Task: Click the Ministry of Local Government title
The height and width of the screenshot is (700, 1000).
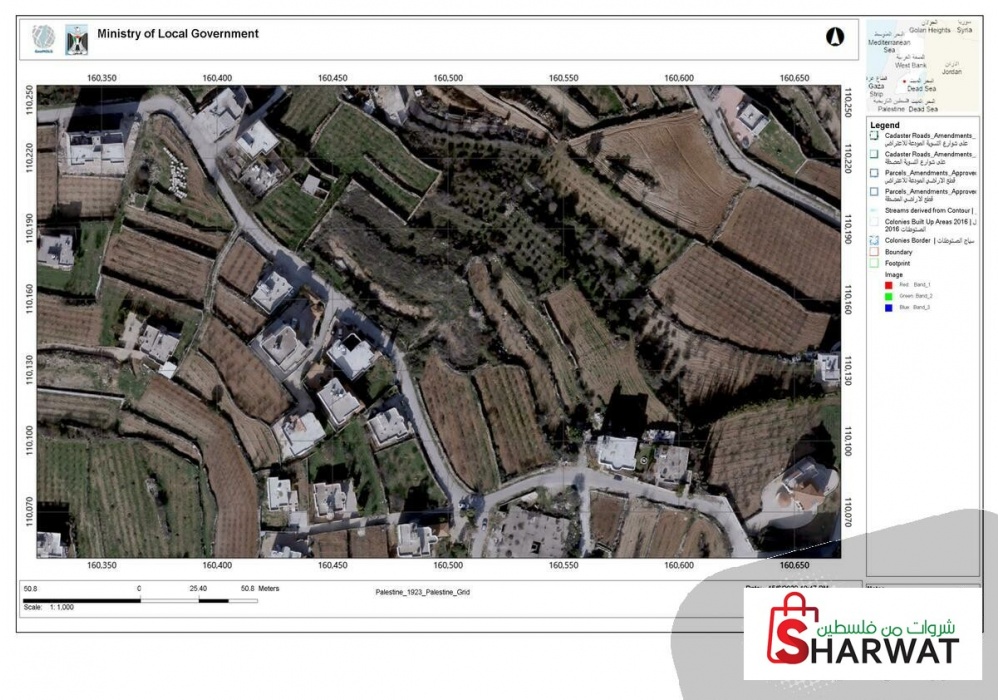Action: (178, 34)
